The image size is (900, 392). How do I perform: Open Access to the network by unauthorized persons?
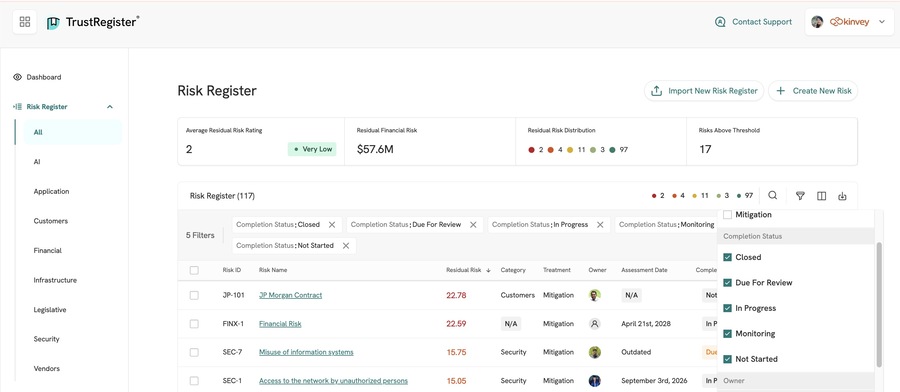(333, 381)
